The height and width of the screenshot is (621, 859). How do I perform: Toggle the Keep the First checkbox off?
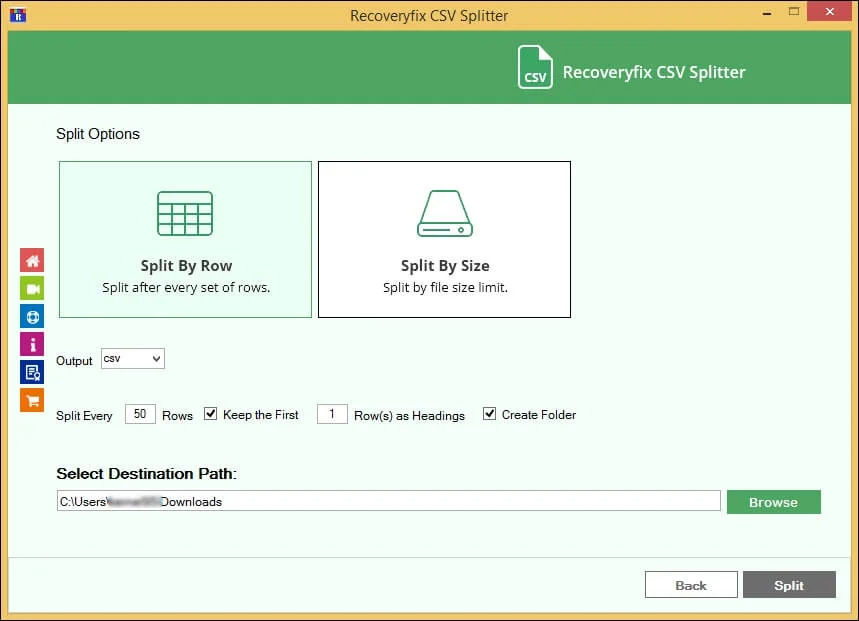[x=210, y=413]
